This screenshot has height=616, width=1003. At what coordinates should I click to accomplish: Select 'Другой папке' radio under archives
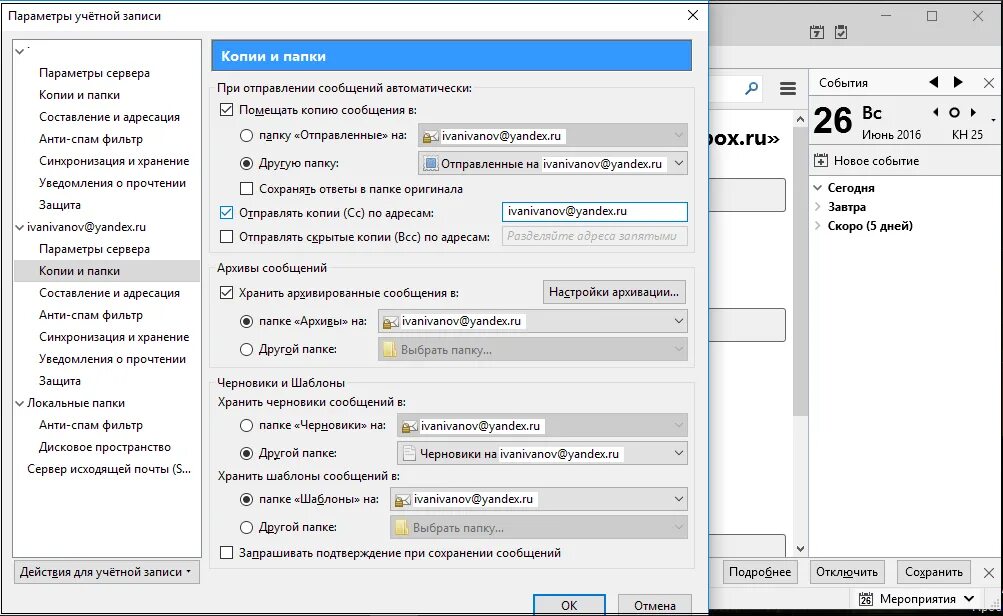tap(246, 349)
